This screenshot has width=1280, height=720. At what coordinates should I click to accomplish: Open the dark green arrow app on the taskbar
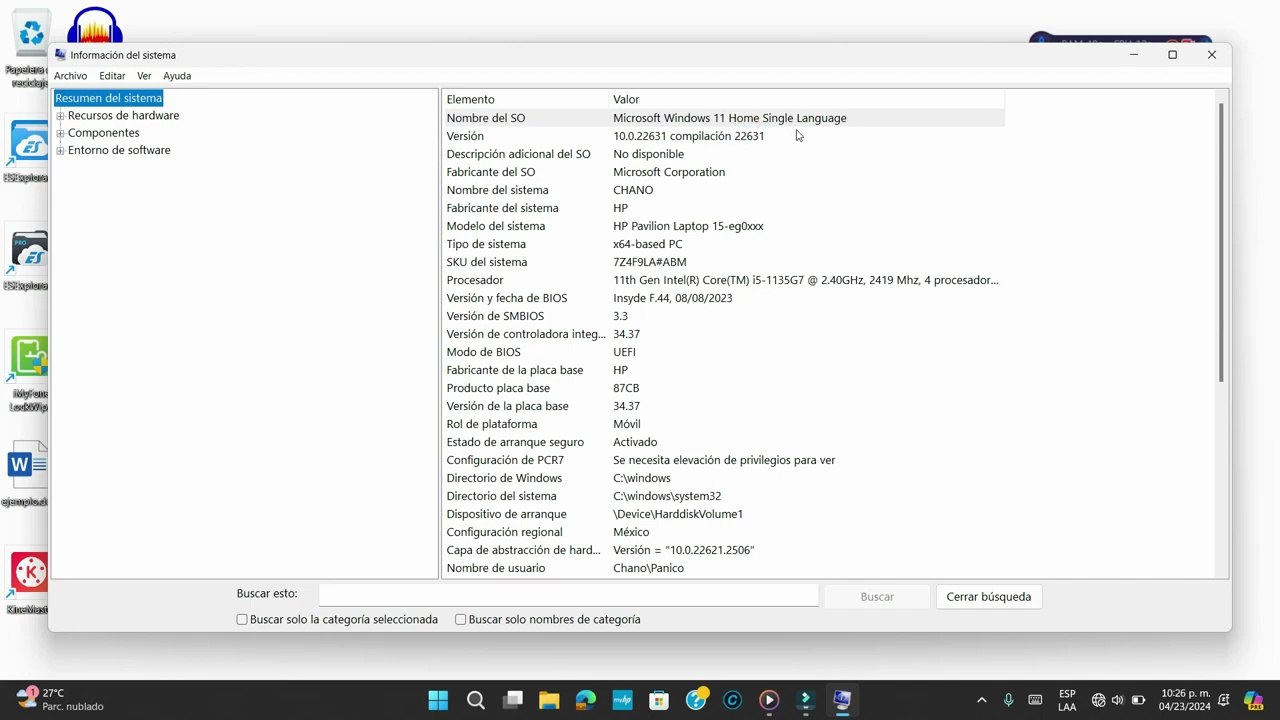click(x=806, y=700)
